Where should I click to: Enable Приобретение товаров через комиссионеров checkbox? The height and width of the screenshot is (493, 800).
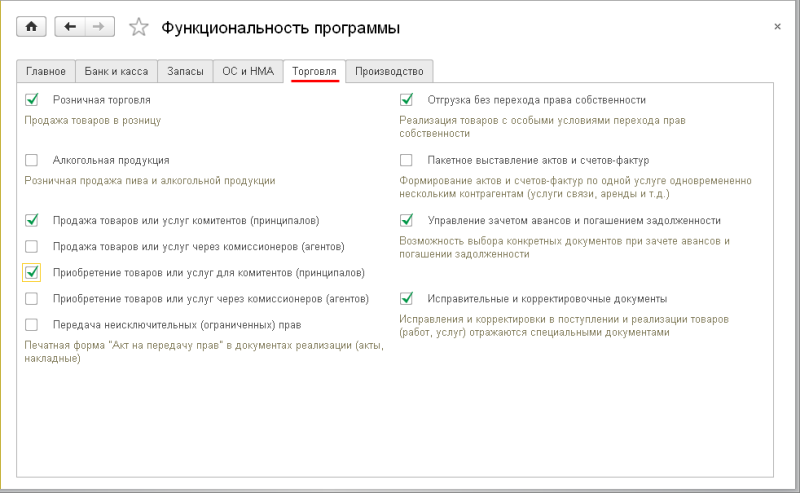point(32,298)
